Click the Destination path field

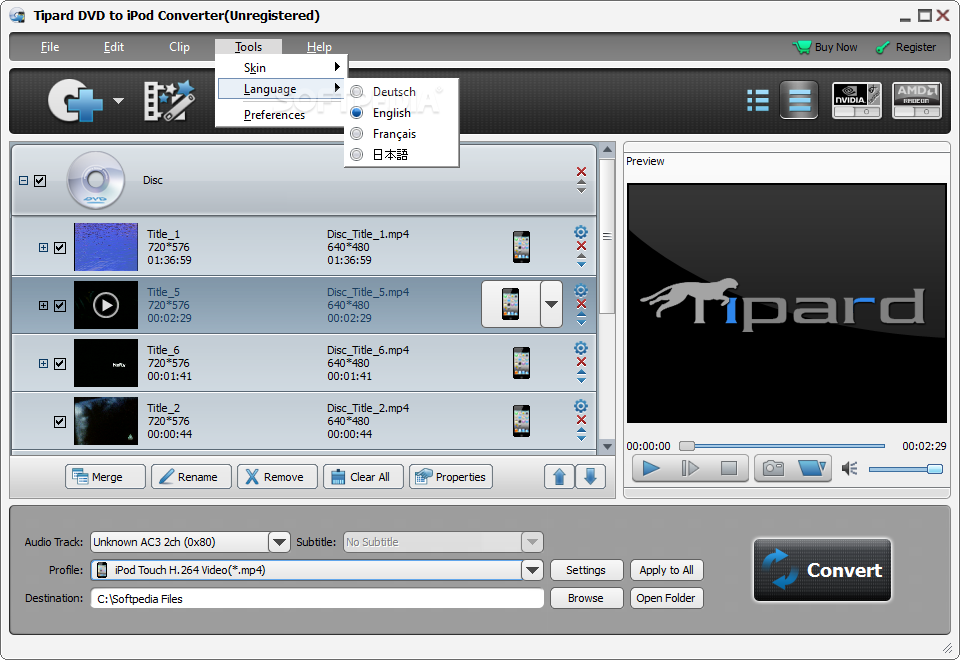pos(317,598)
